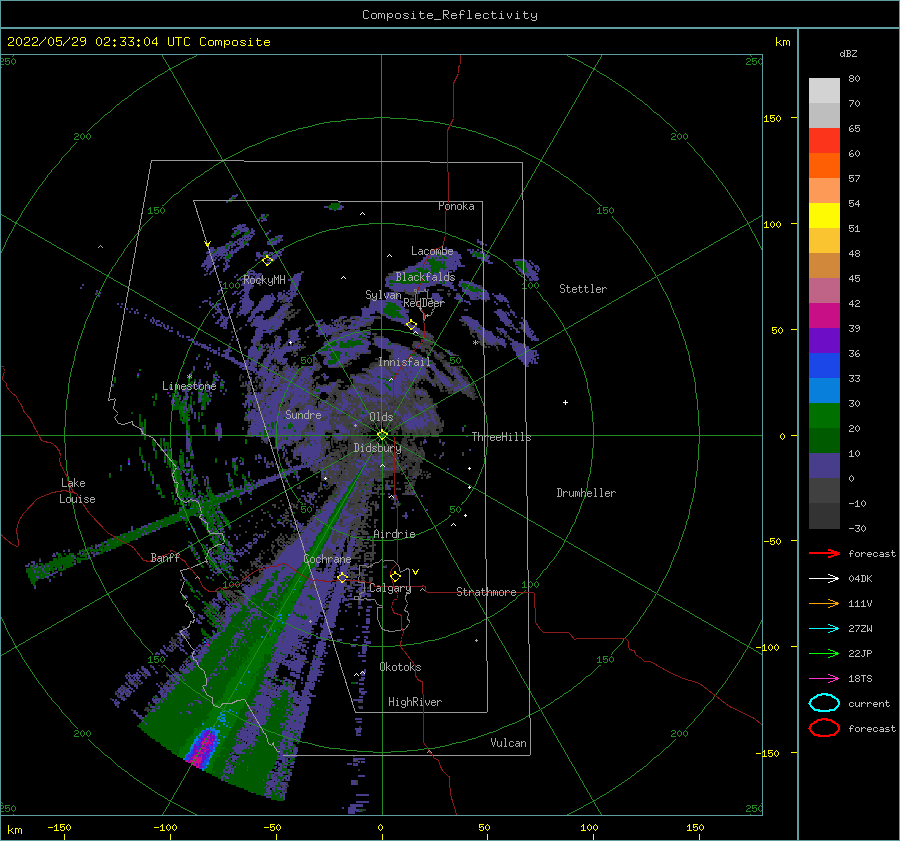Click the 100 tick label on right axis
Image resolution: width=900 pixels, height=841 pixels.
773,224
